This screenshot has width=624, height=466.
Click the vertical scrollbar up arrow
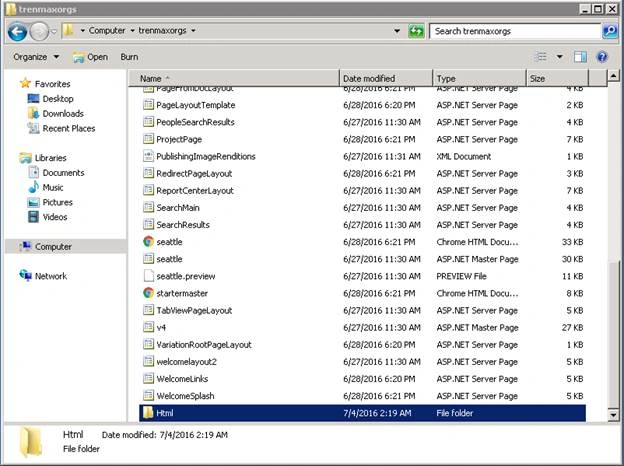pyautogui.click(x=613, y=76)
